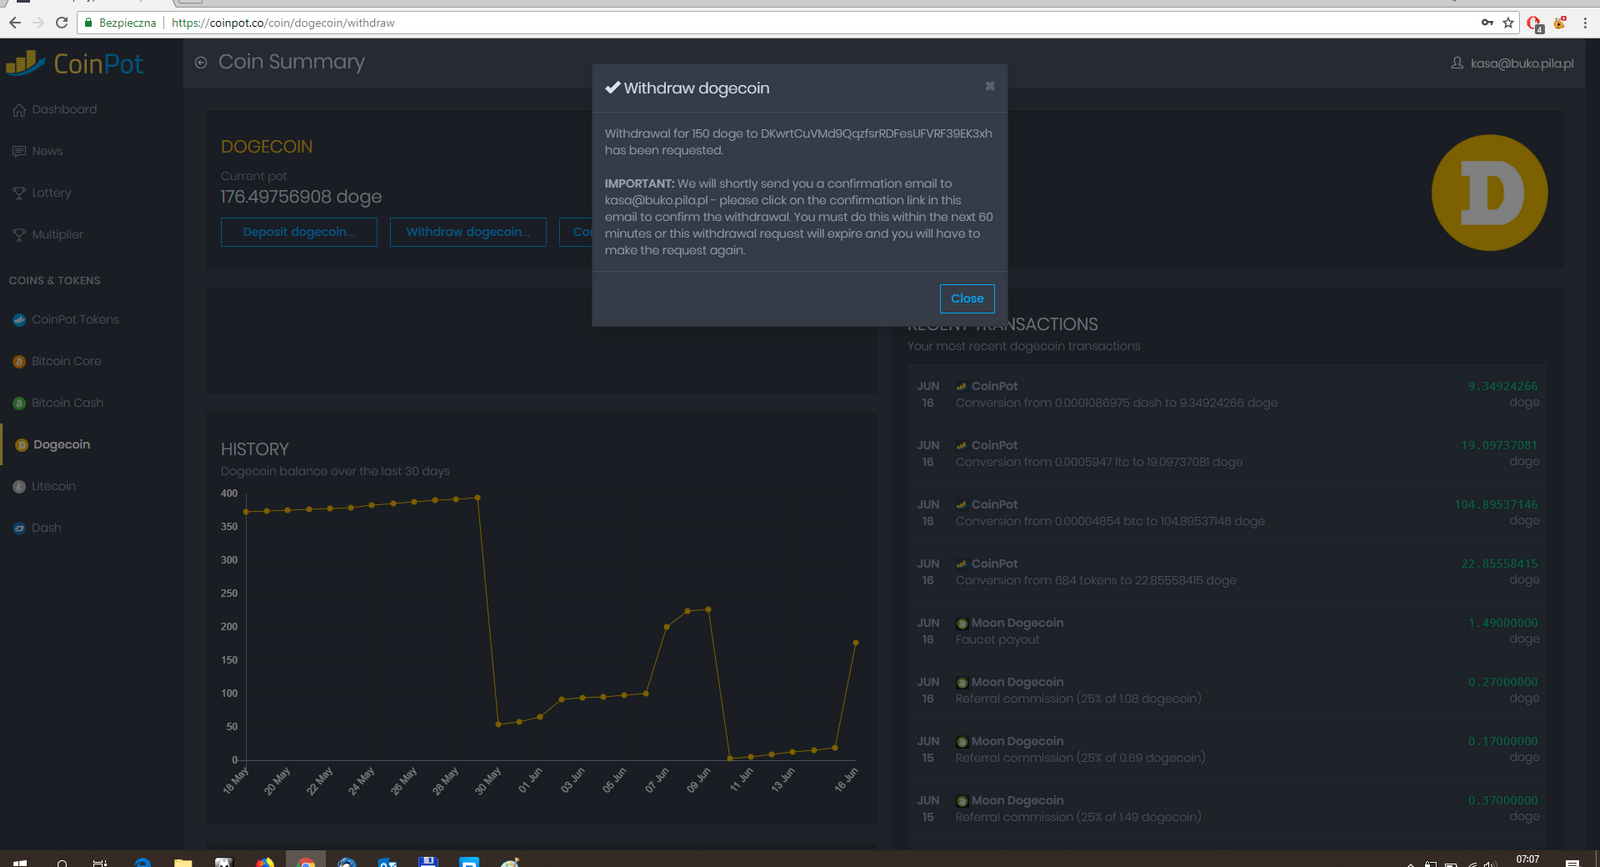Click the orange bug extension icon
This screenshot has height=867, width=1600.
point(1560,22)
